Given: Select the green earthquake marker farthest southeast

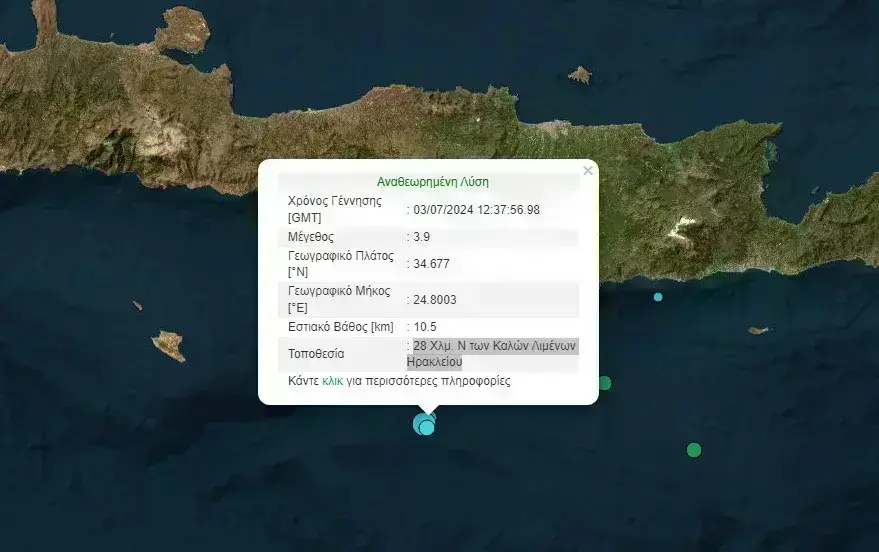Looking at the screenshot, I should (x=694, y=450).
